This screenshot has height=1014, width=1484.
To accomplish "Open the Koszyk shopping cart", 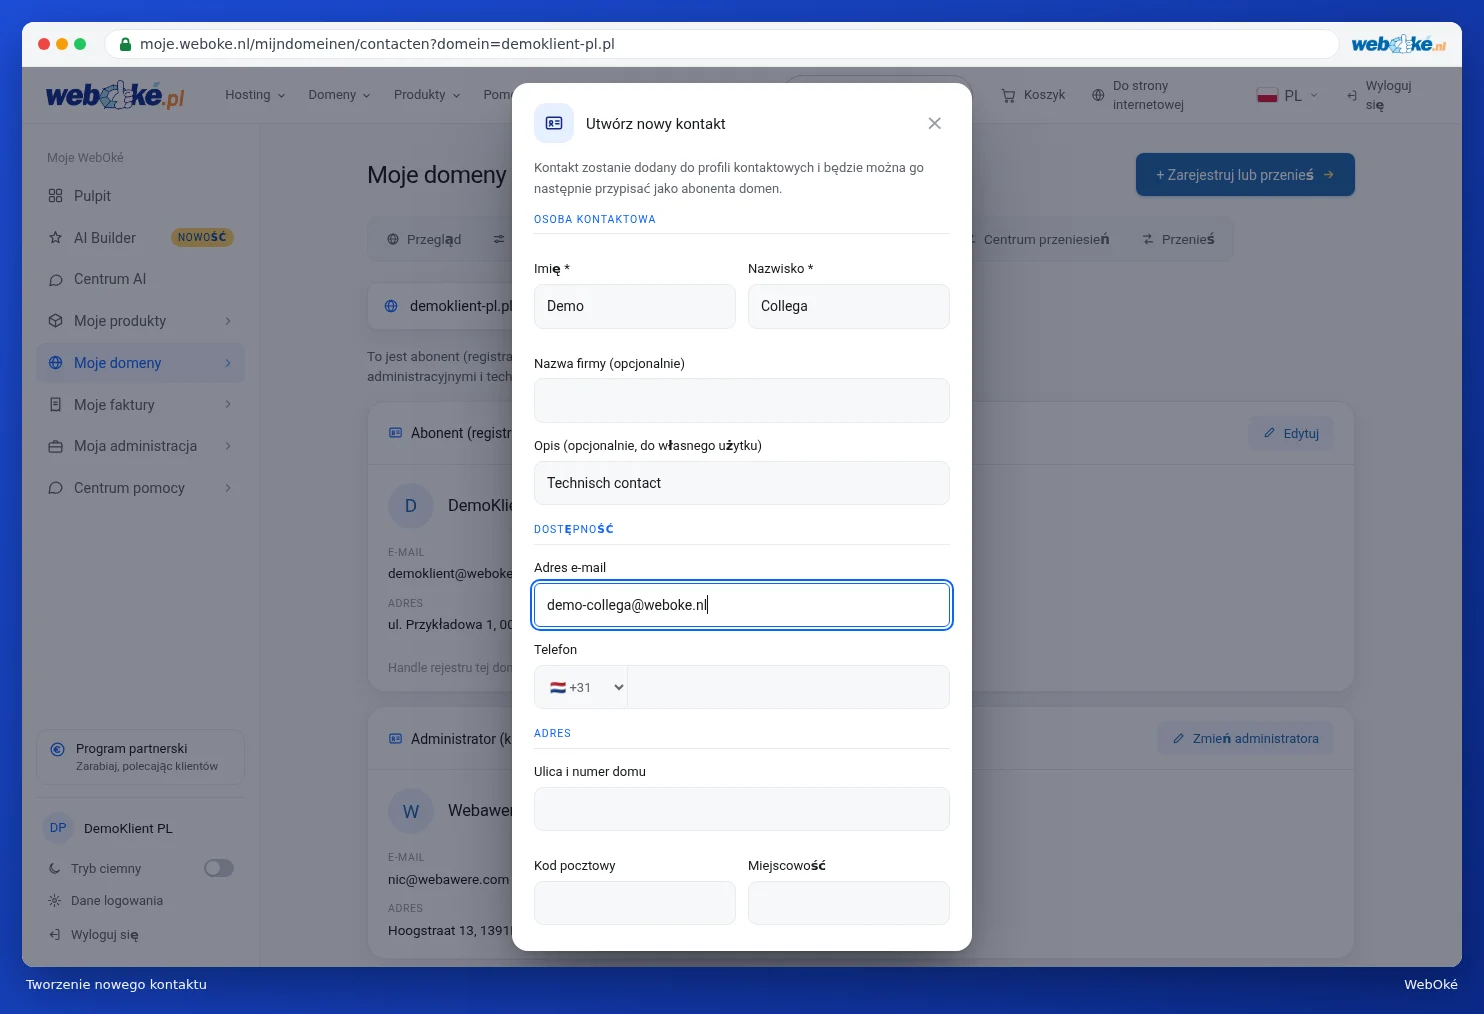I will [x=1033, y=95].
